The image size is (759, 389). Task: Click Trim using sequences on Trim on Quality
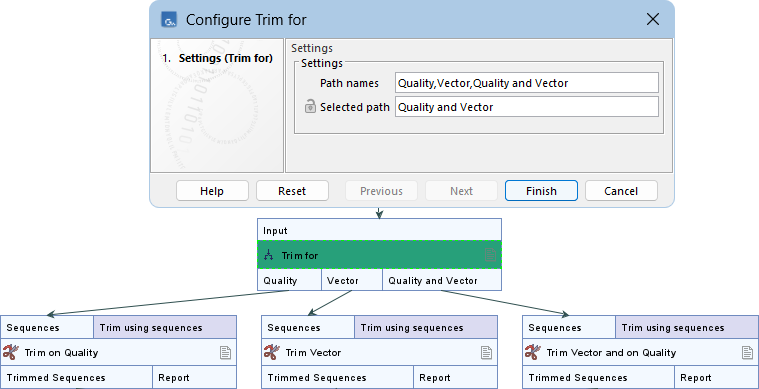coord(165,328)
